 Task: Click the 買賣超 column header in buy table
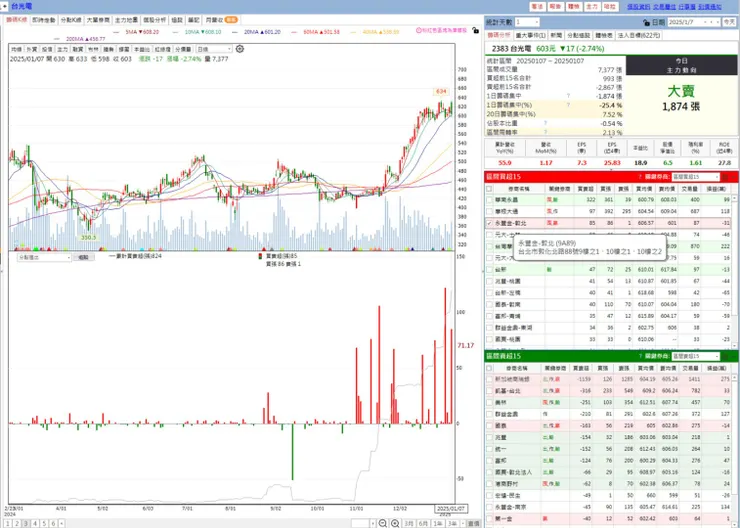tap(586, 188)
